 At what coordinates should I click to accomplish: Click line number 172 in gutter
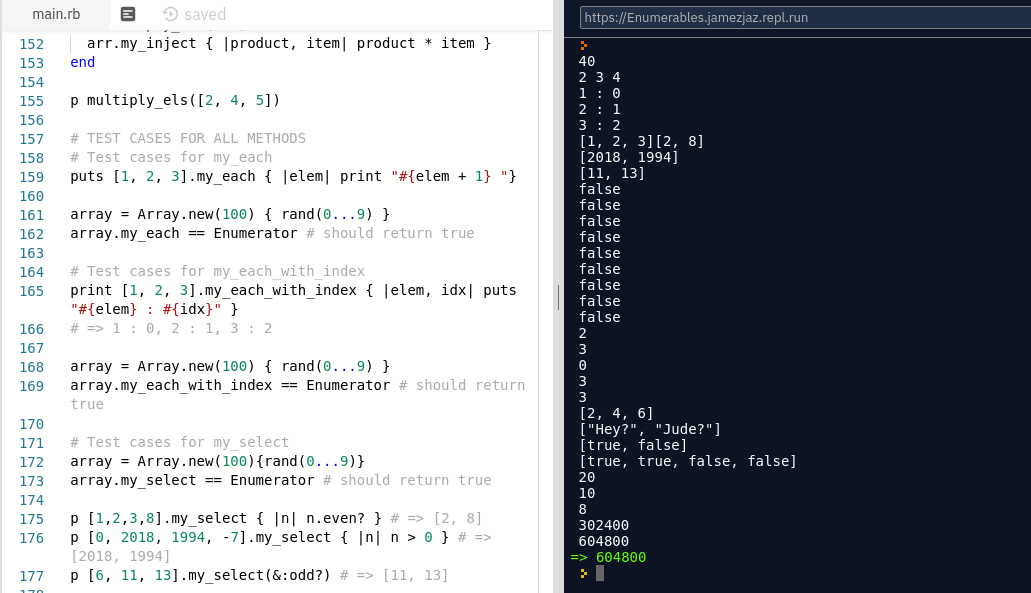click(x=32, y=462)
